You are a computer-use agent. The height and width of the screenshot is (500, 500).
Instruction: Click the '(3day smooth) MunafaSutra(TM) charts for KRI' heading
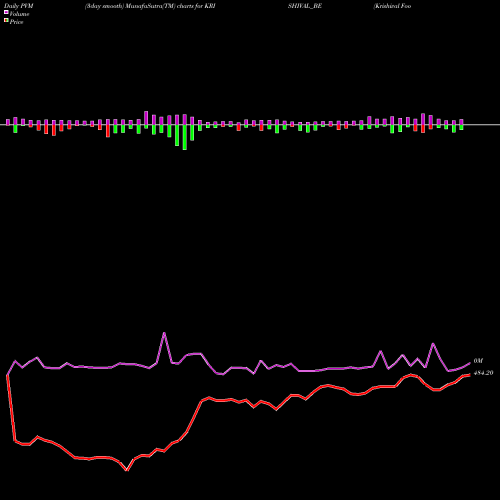(150, 6)
